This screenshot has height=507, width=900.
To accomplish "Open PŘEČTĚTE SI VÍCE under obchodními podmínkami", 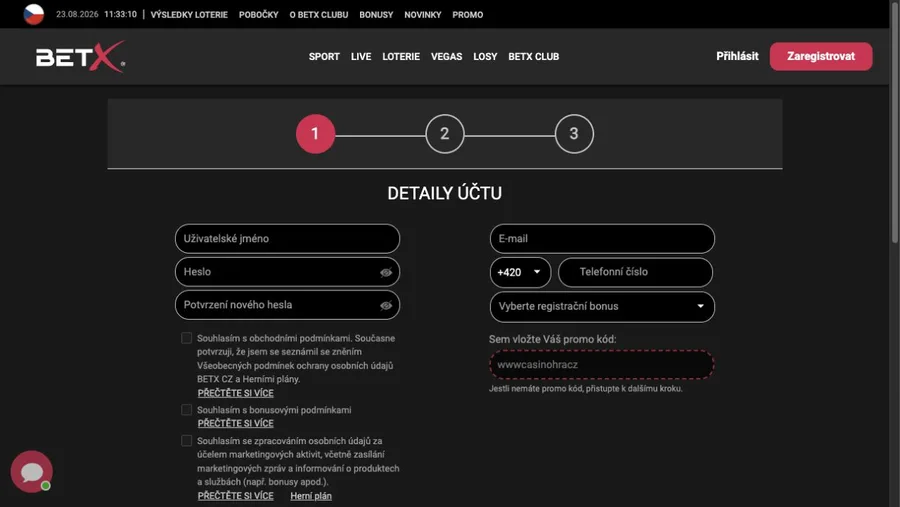I will click(x=235, y=393).
